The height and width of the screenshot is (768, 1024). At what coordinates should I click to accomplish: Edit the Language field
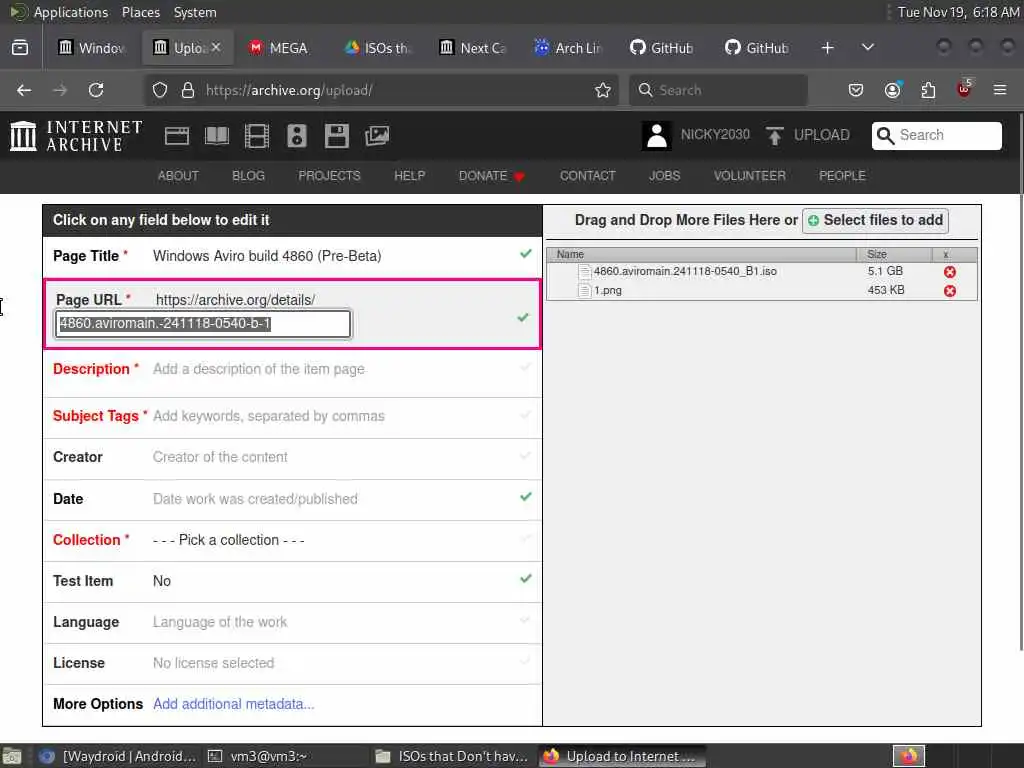pos(293,622)
